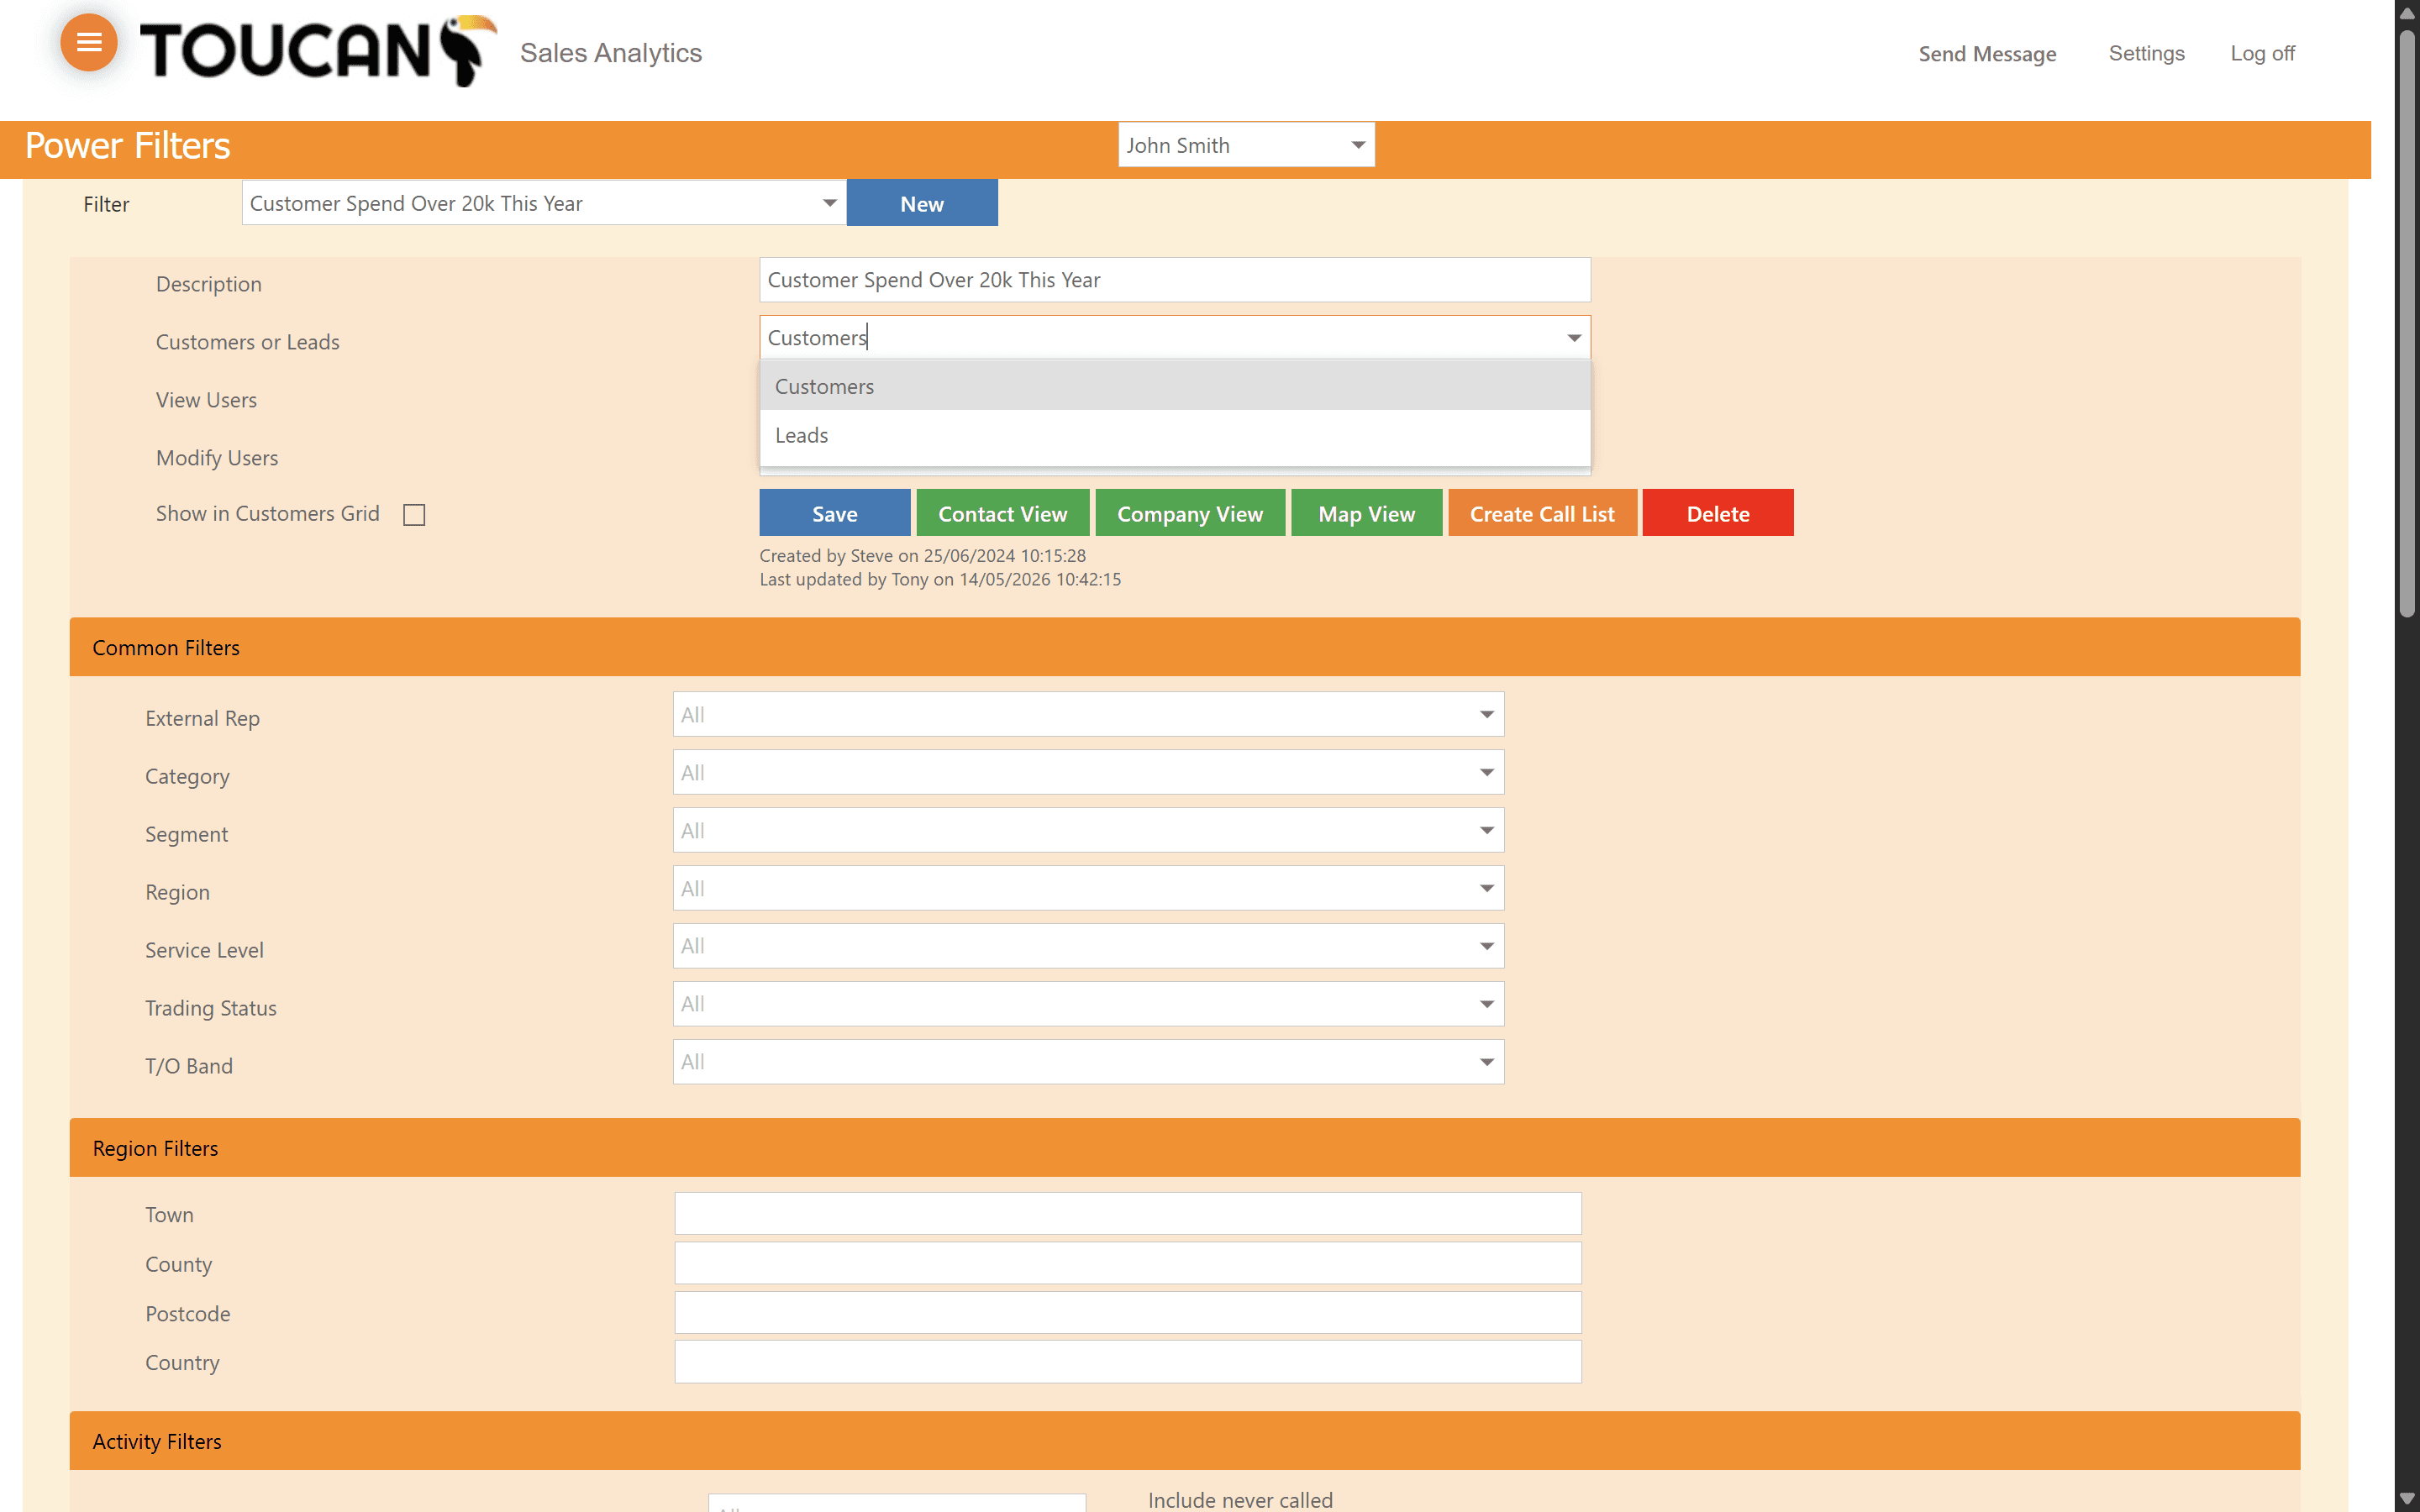Collapse the Customers or Leads dropdown arrow

tap(1574, 338)
